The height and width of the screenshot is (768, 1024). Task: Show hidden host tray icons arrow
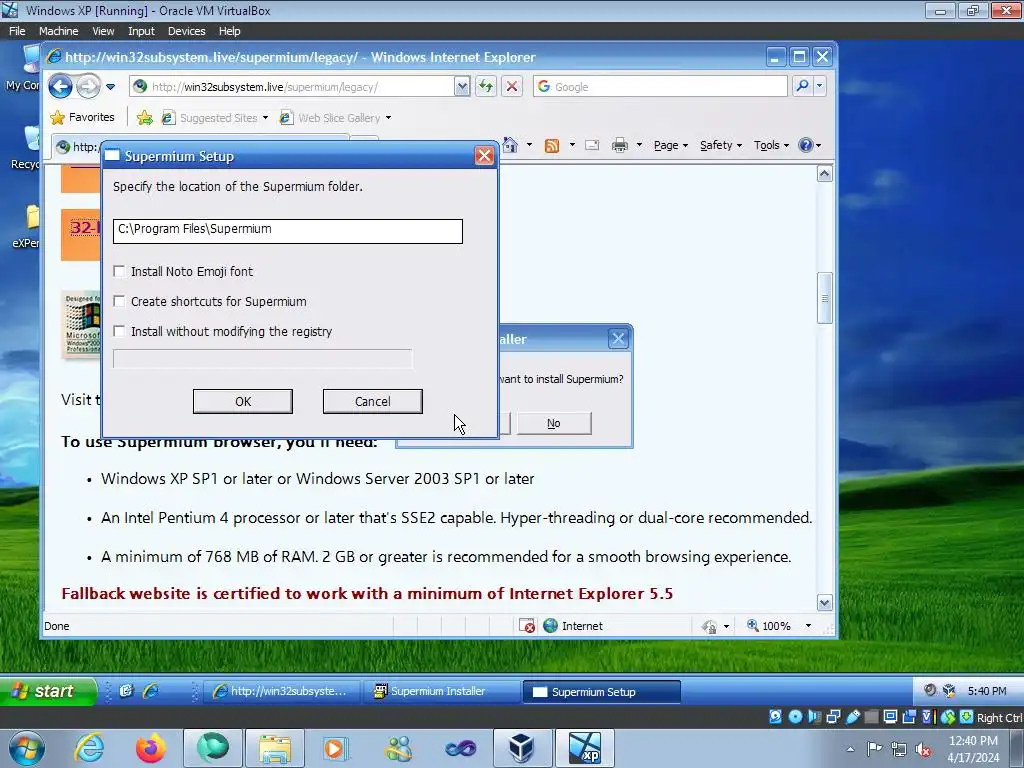click(x=850, y=749)
